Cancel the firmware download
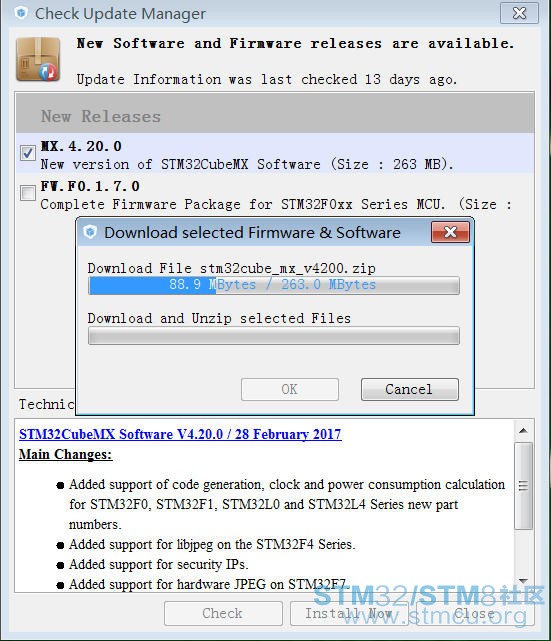 [410, 389]
